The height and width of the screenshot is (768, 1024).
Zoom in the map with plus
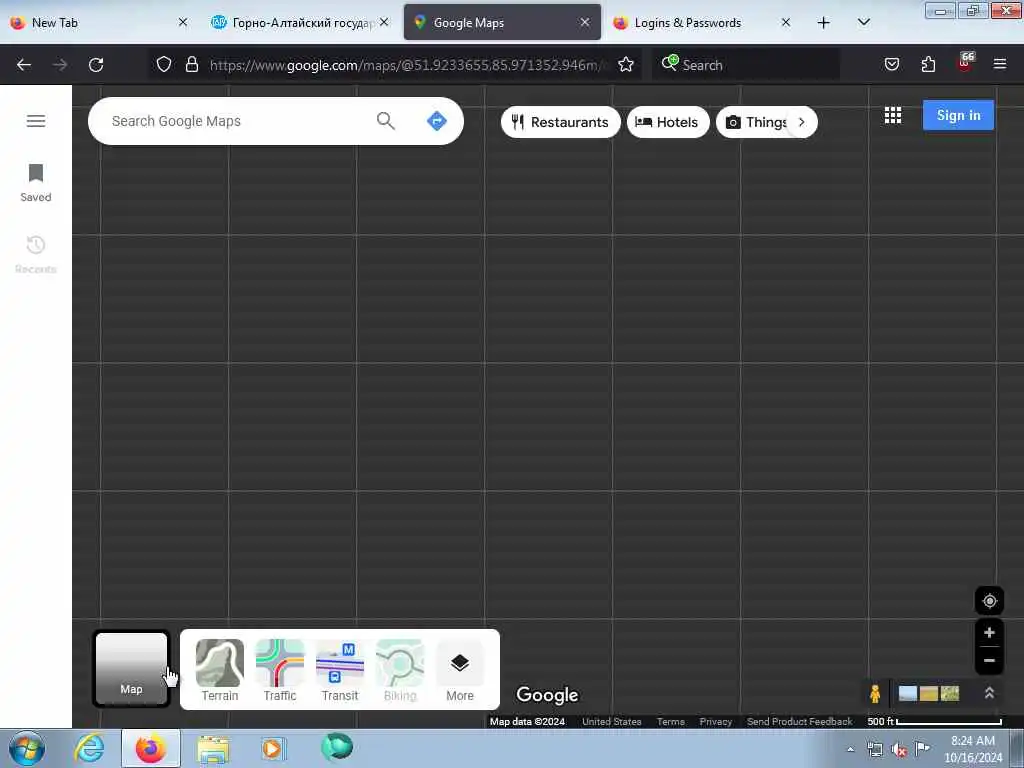click(989, 633)
